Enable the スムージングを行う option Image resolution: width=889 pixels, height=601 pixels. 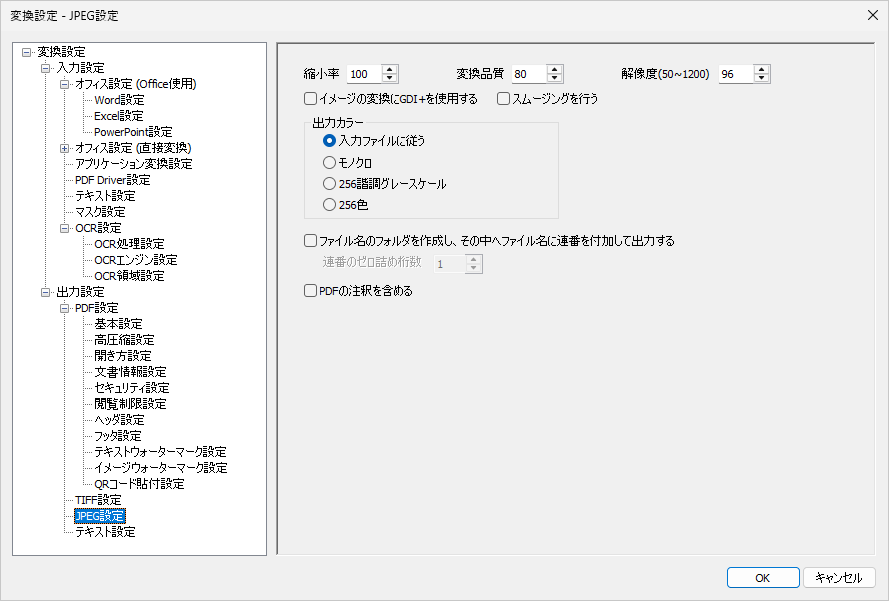(x=502, y=98)
